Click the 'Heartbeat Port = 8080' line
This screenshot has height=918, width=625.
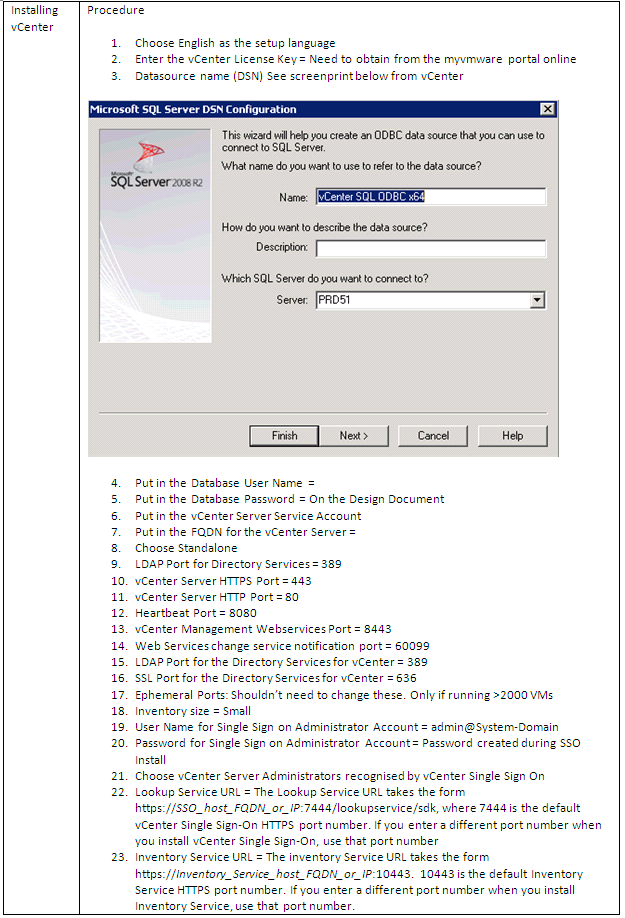(195, 613)
